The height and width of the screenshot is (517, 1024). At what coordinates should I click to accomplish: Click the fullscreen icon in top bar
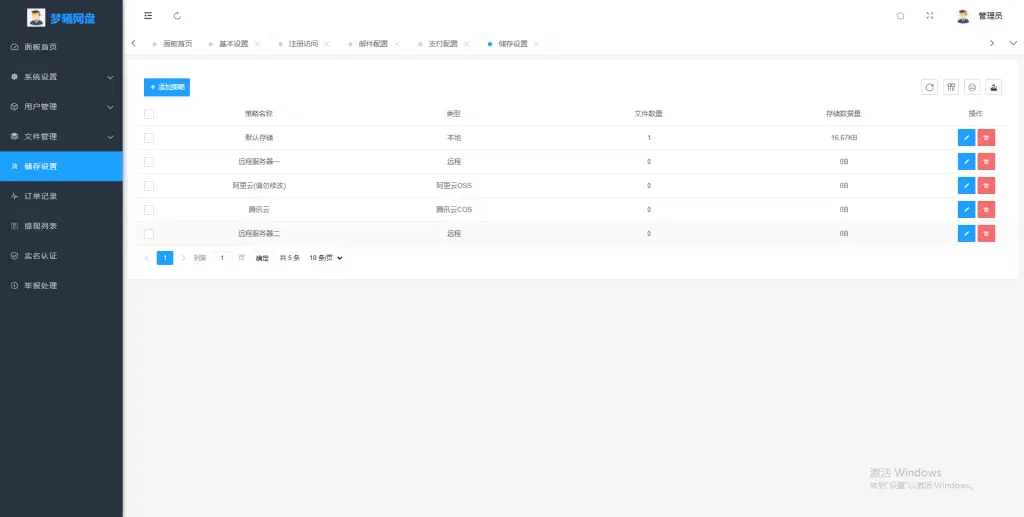coord(930,16)
